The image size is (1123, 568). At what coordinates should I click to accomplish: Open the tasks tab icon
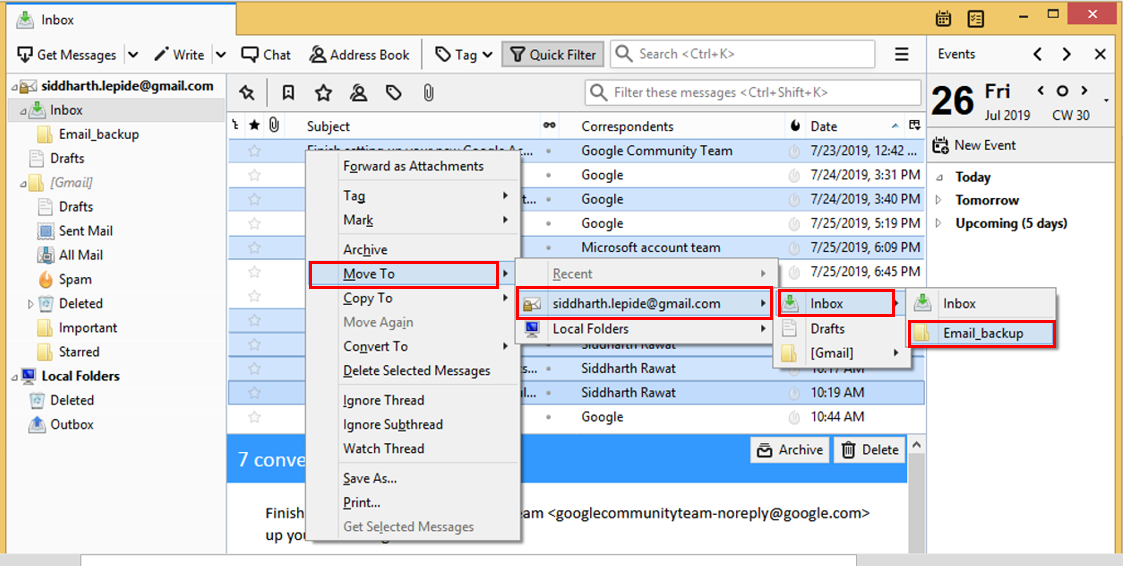coord(975,18)
